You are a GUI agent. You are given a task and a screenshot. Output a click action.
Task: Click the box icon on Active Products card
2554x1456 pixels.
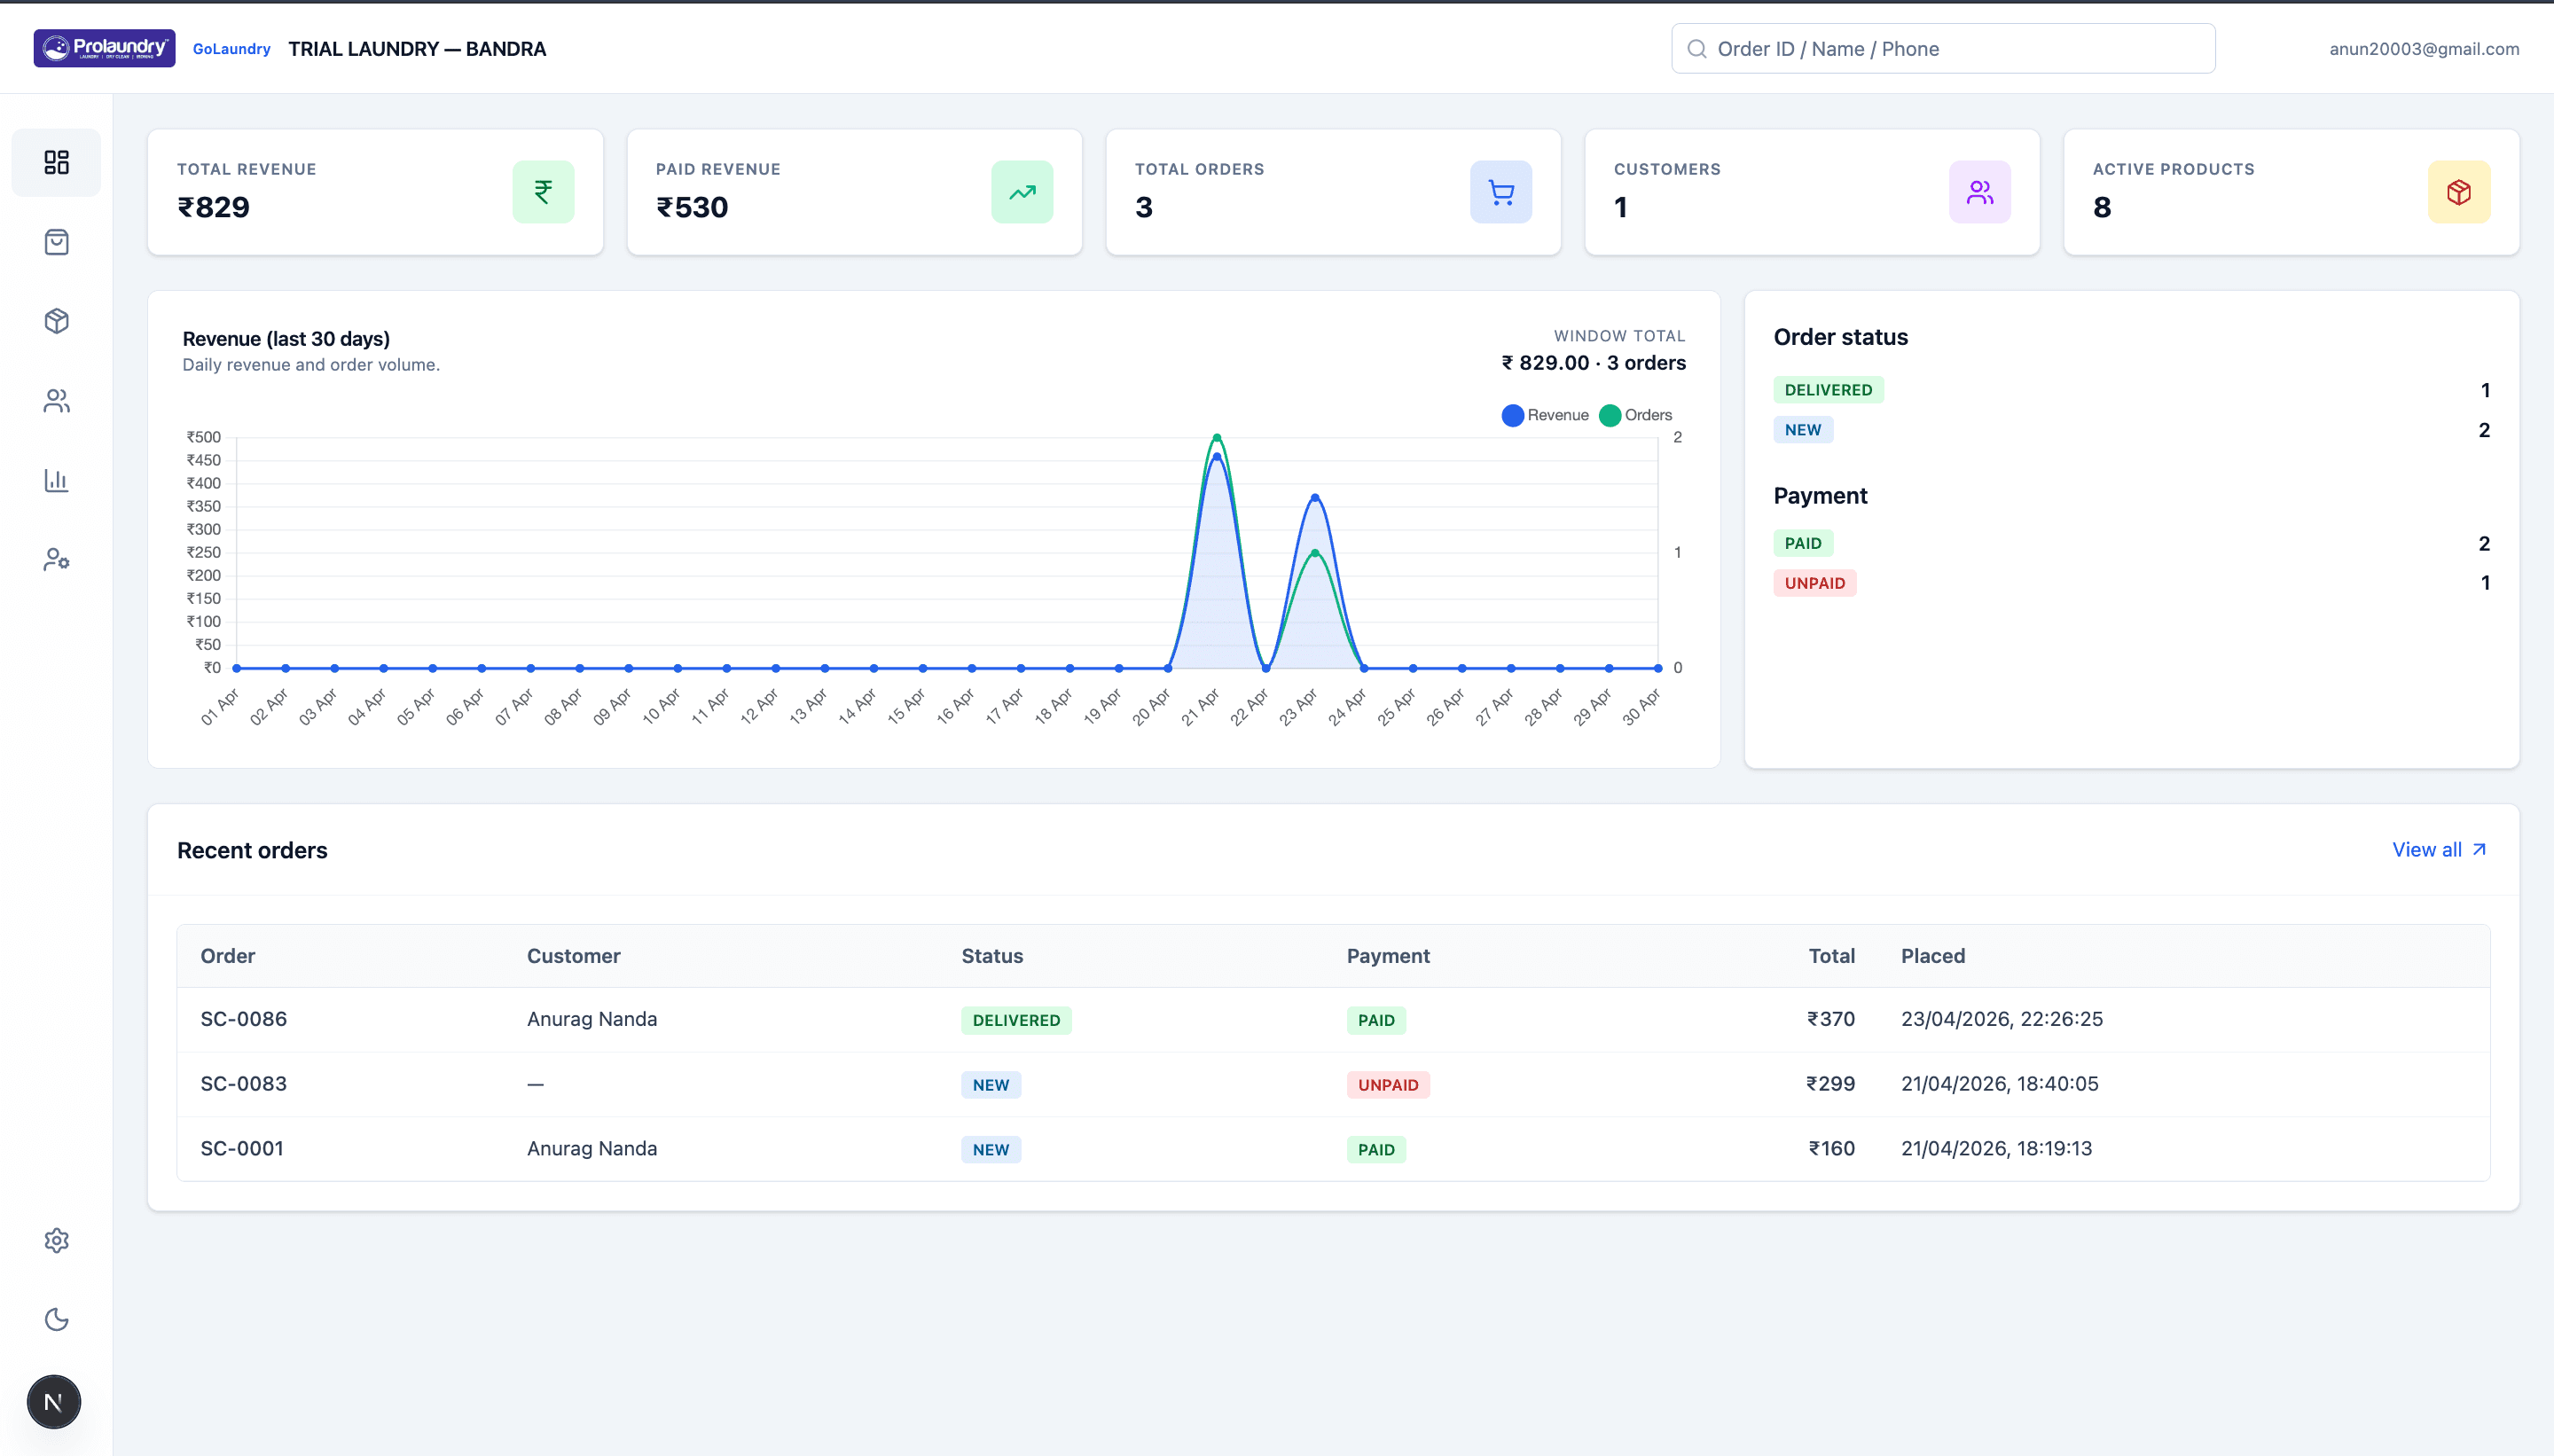tap(2459, 191)
